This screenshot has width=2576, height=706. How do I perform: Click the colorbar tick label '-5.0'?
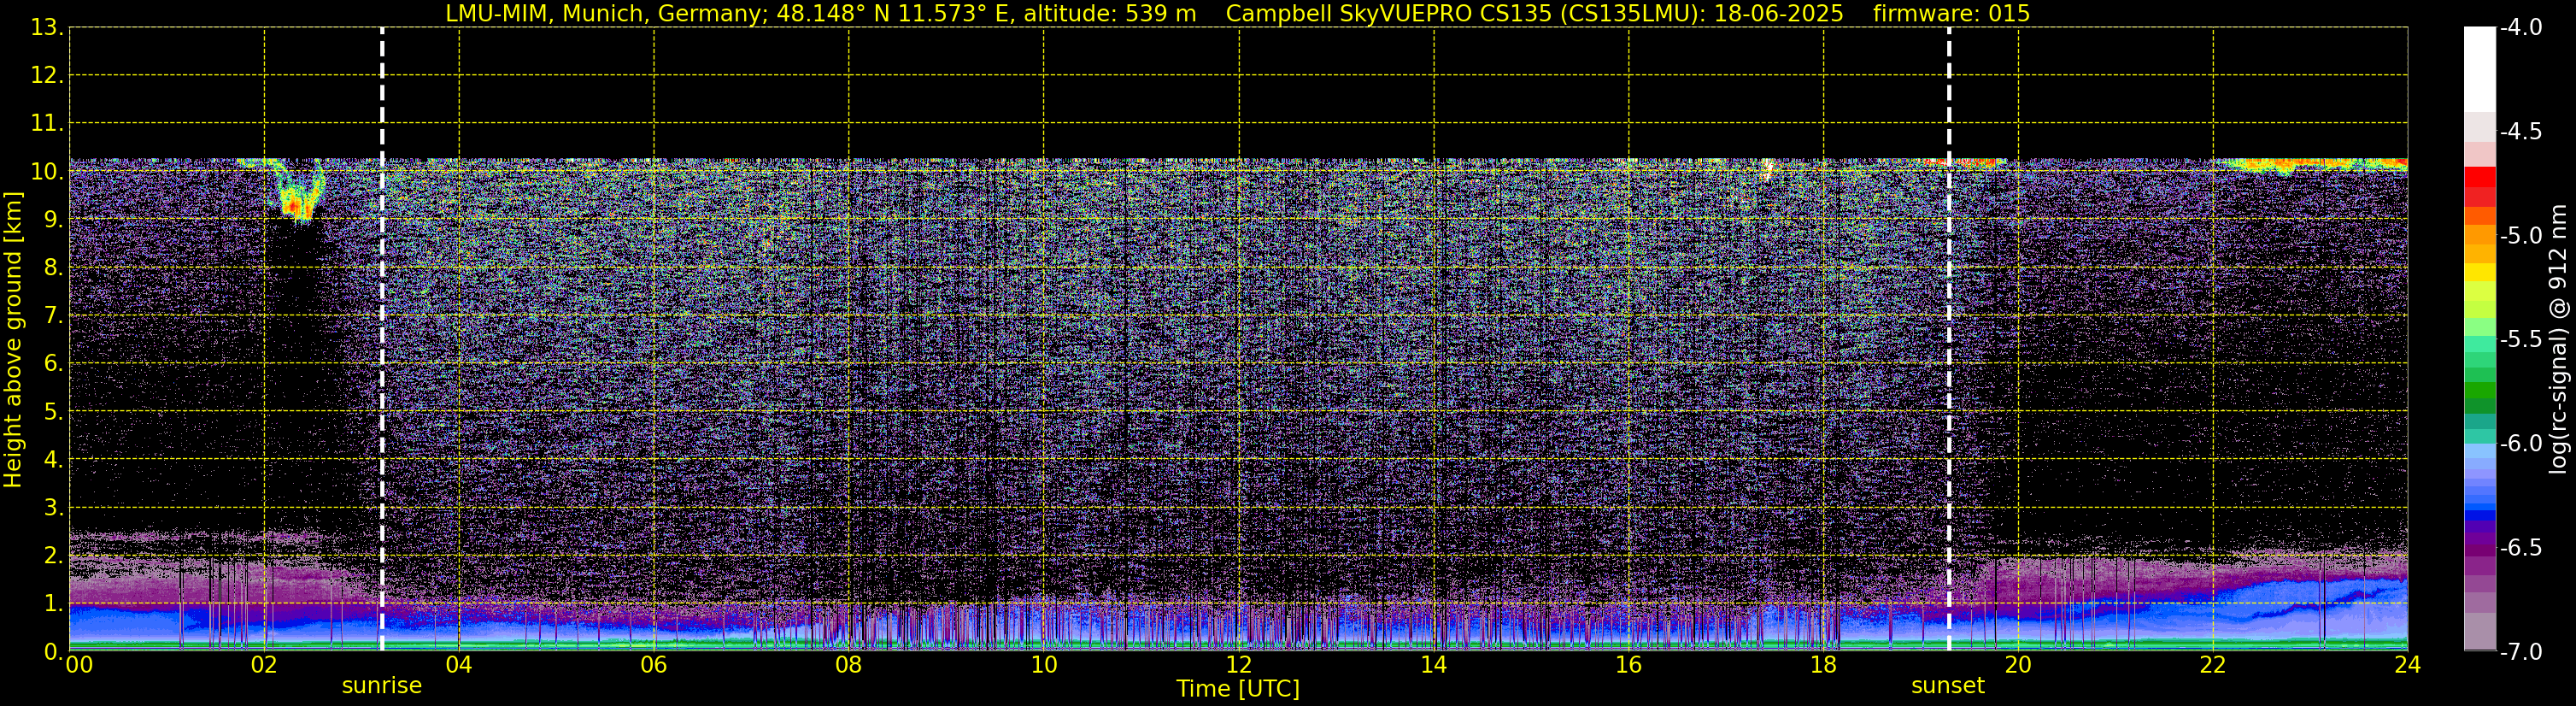pos(2520,236)
